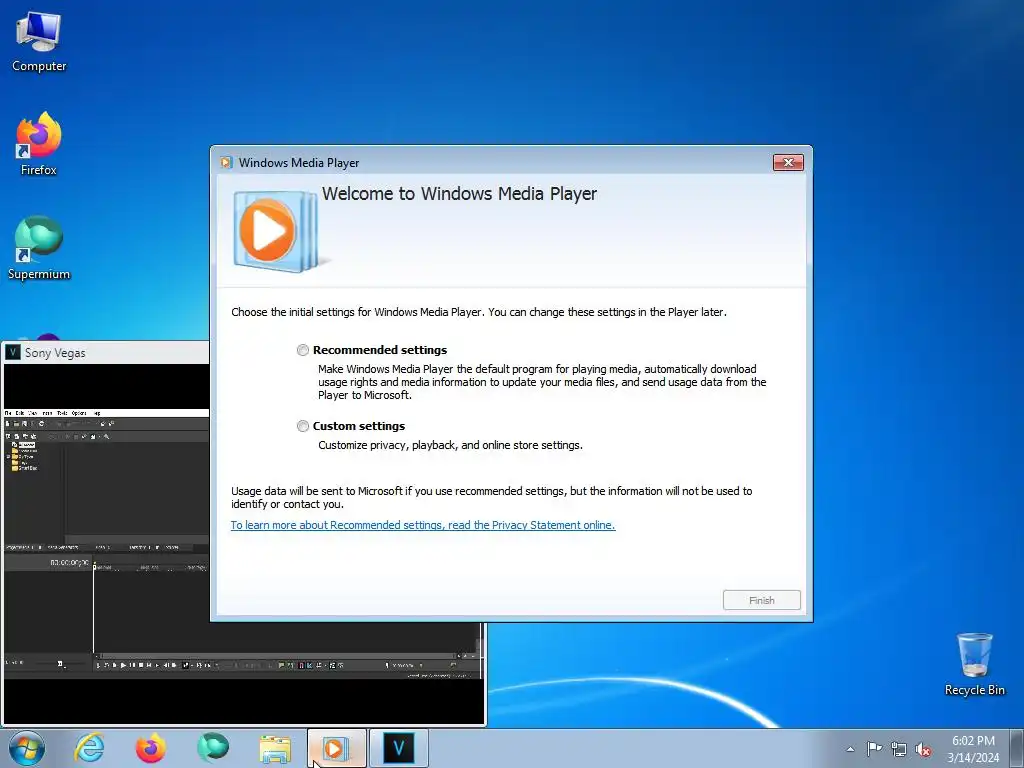
Task: Launch Supermium from the taskbar
Action: click(213, 748)
